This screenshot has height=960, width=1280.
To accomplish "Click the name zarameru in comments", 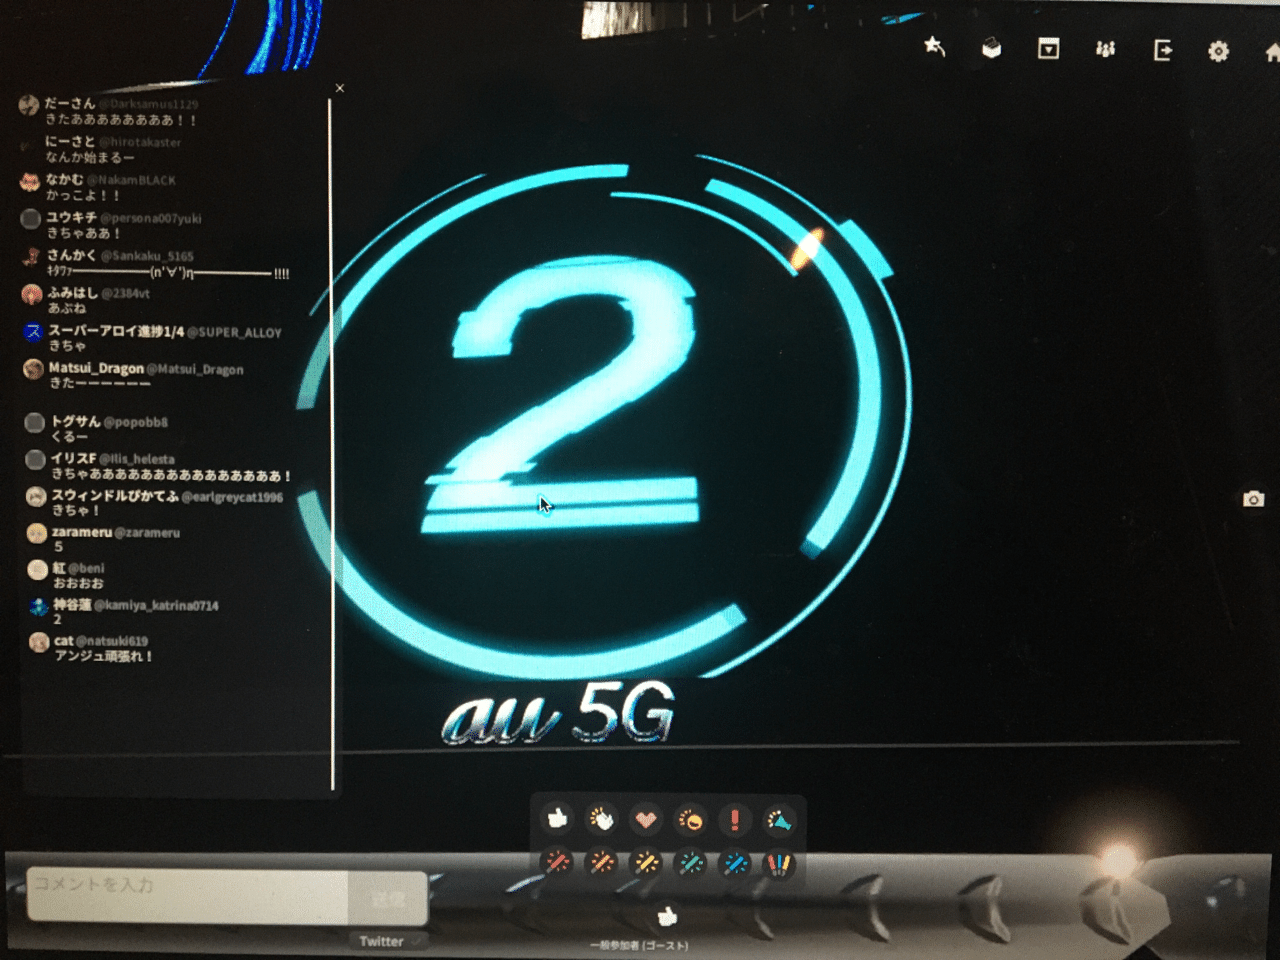I will (x=82, y=532).
